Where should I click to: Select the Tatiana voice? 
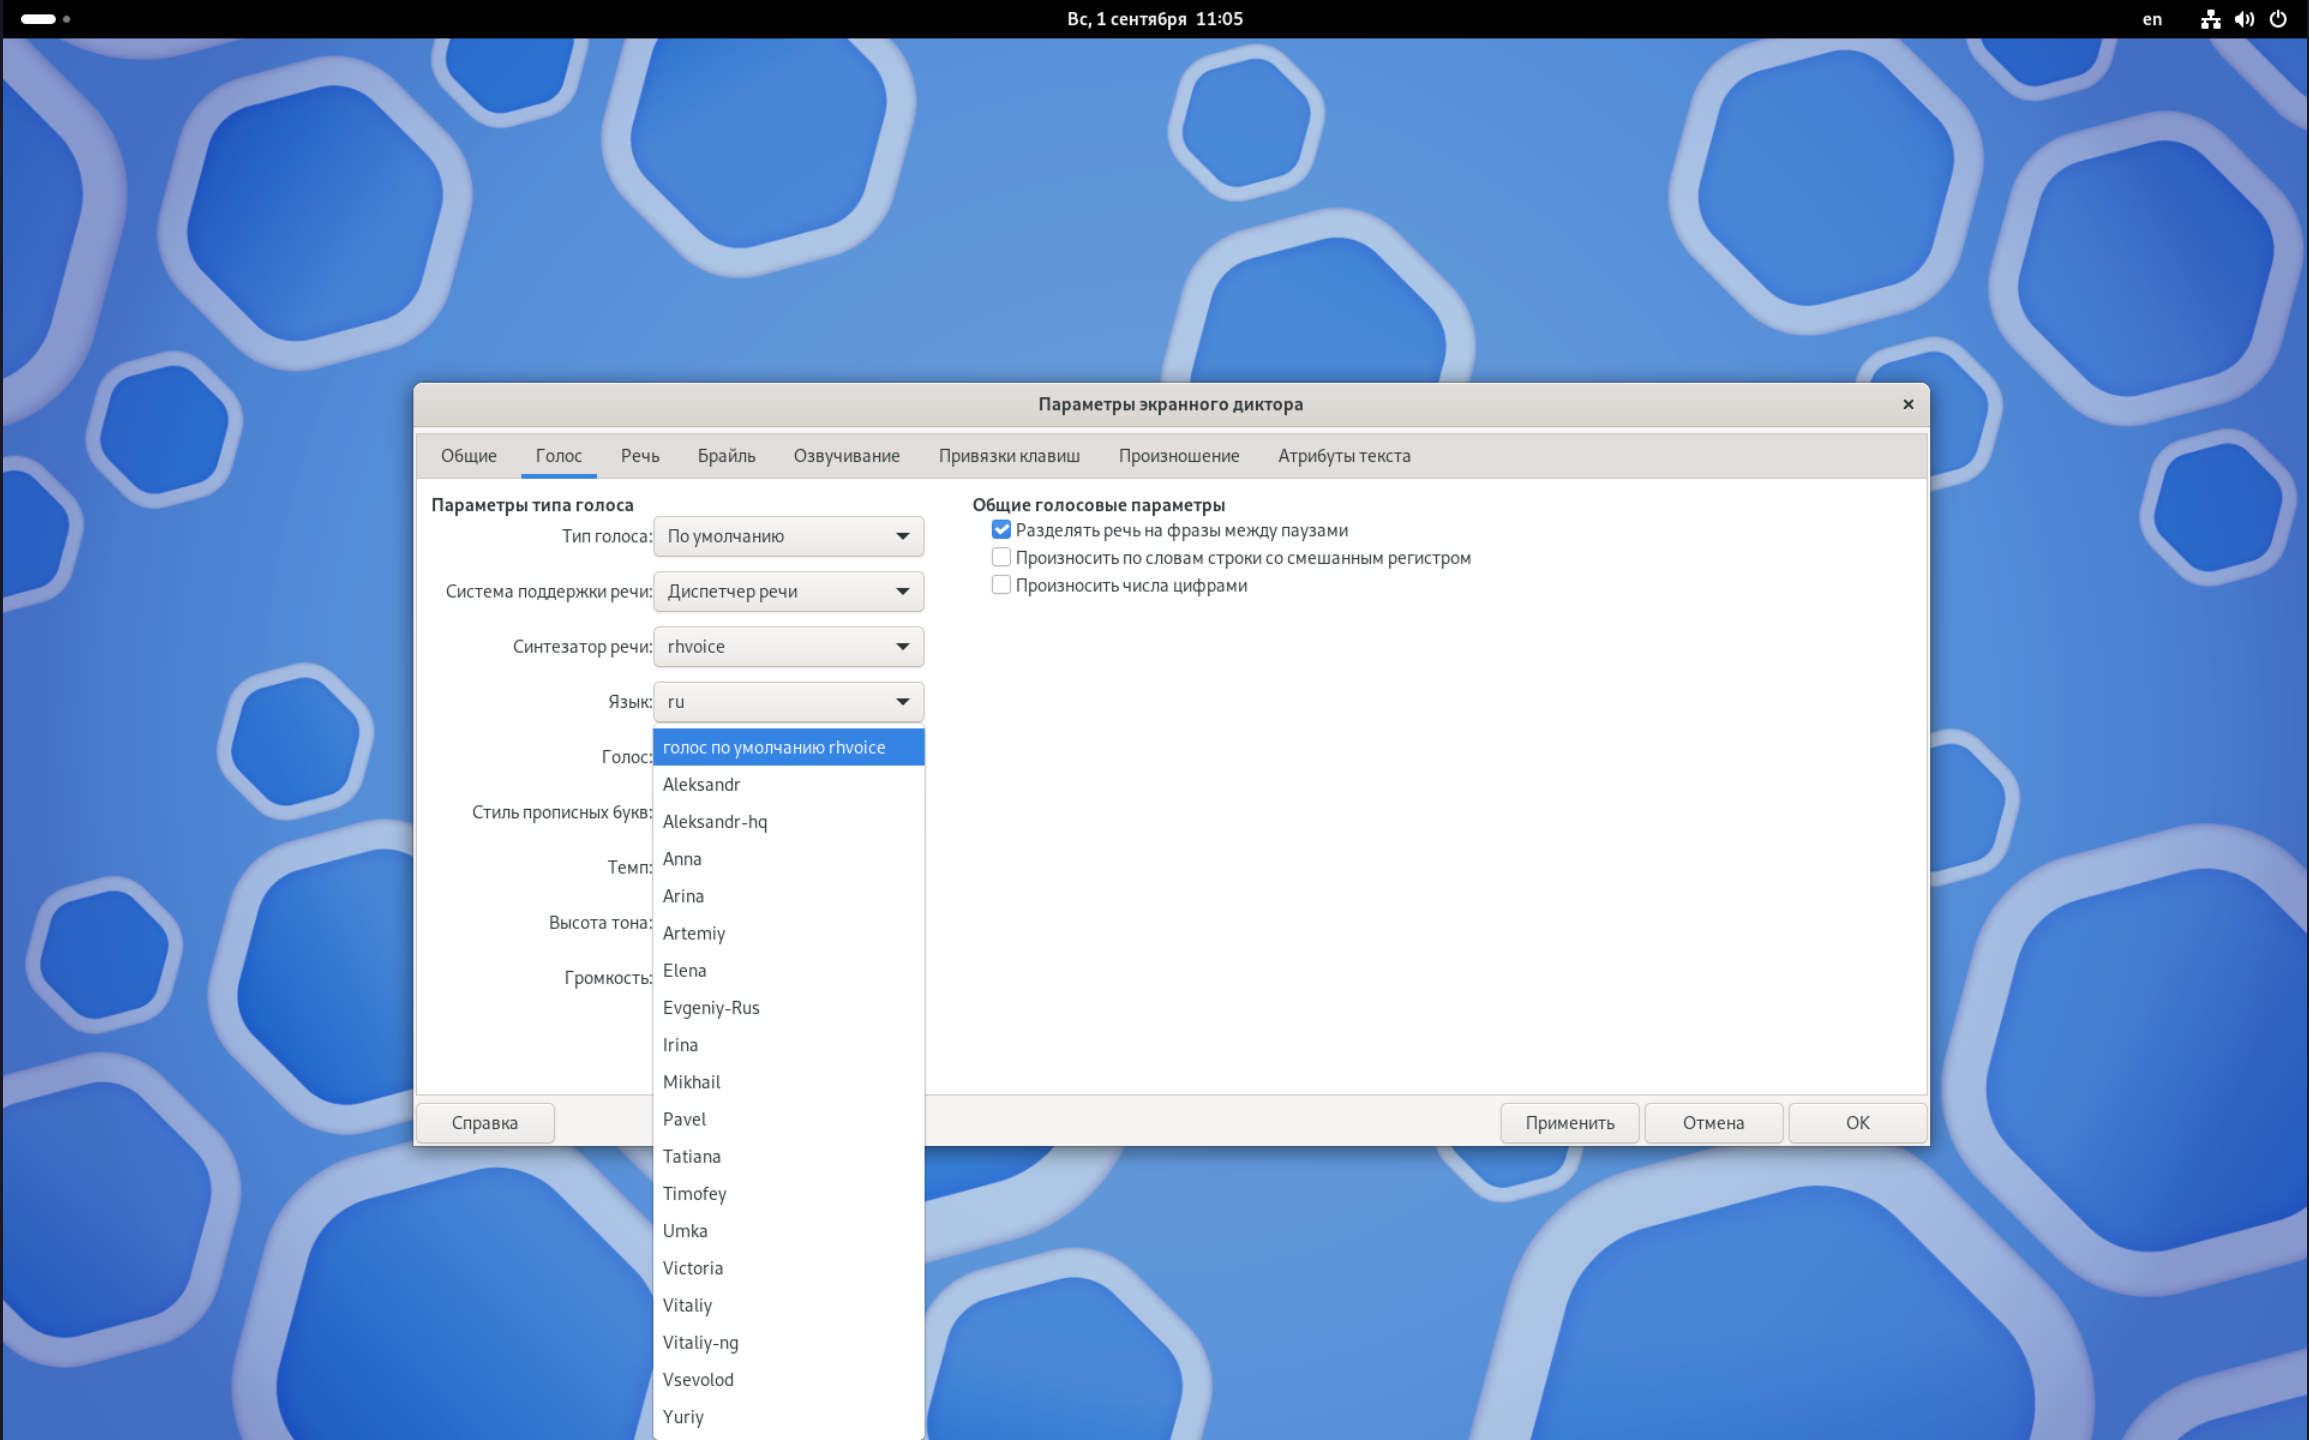(788, 1156)
